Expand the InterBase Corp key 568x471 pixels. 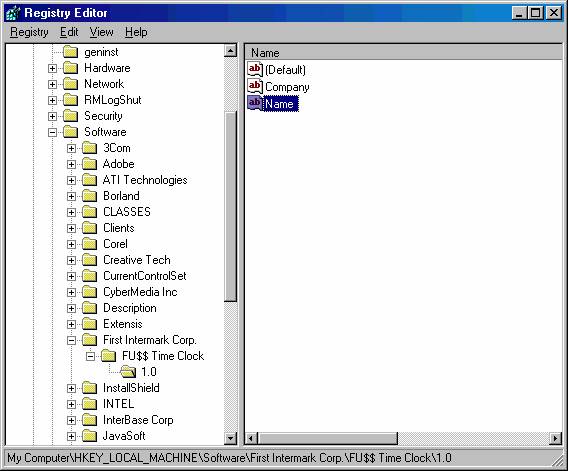(x=71, y=420)
